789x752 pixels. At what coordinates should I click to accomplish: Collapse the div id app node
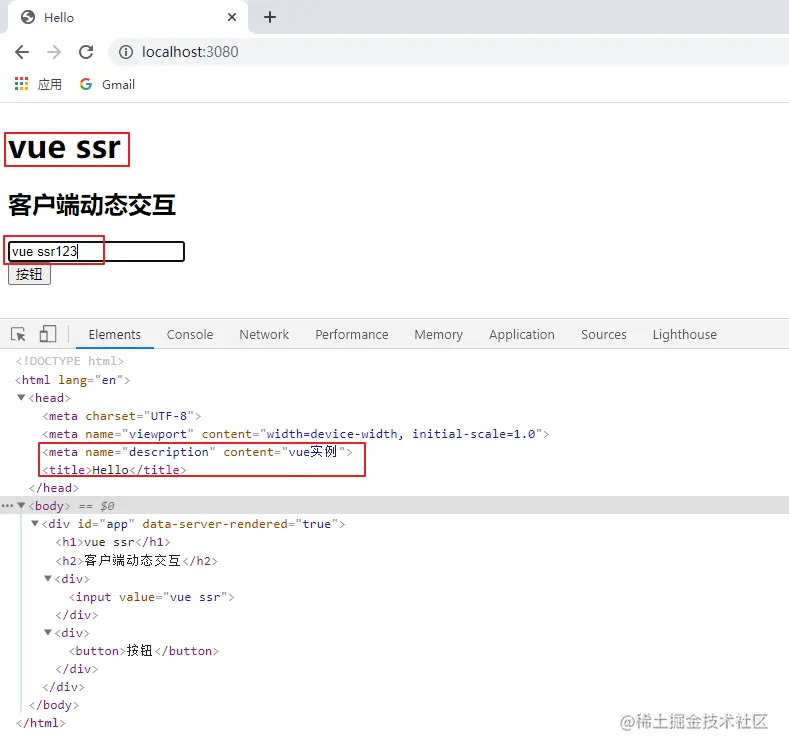(x=35, y=523)
